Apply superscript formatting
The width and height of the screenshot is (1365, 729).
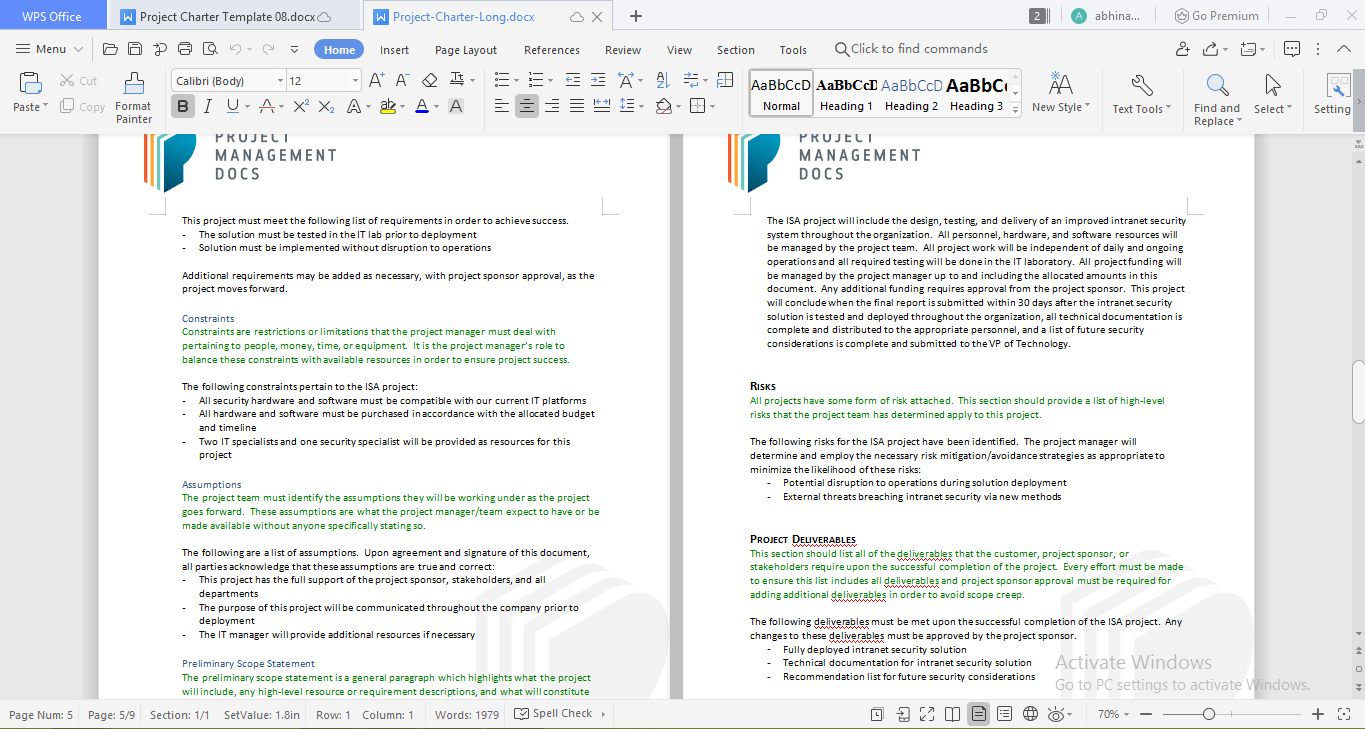coord(300,106)
